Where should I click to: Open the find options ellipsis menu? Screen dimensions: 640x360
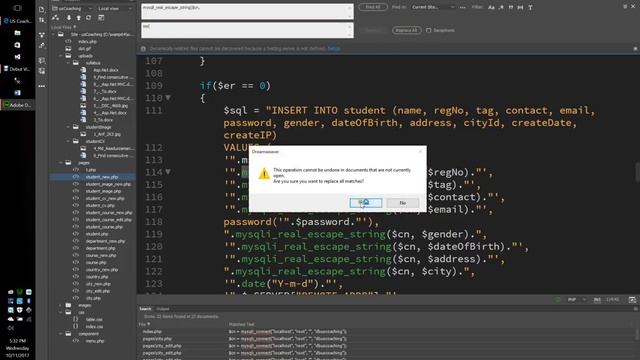[x=462, y=7]
